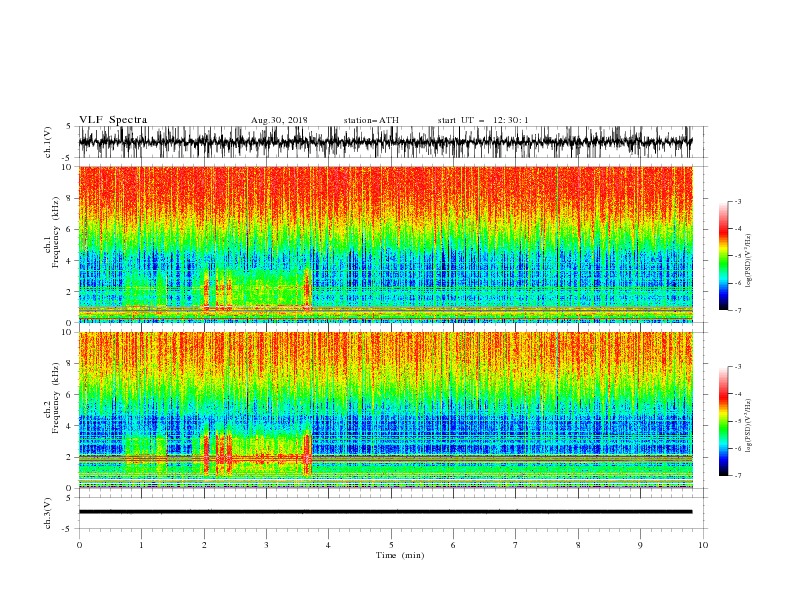The height and width of the screenshot is (612, 792).
Task: Click the "4" frequency tick of ch.1 spectrogram
Action: (x=70, y=261)
